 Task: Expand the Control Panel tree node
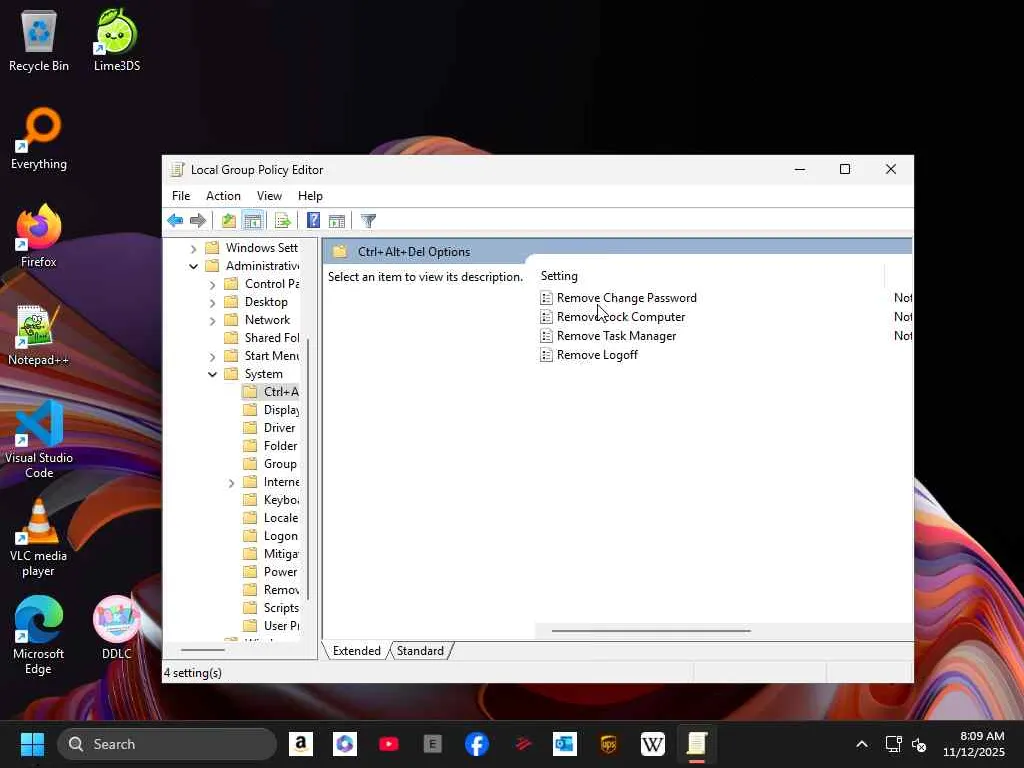tap(212, 285)
